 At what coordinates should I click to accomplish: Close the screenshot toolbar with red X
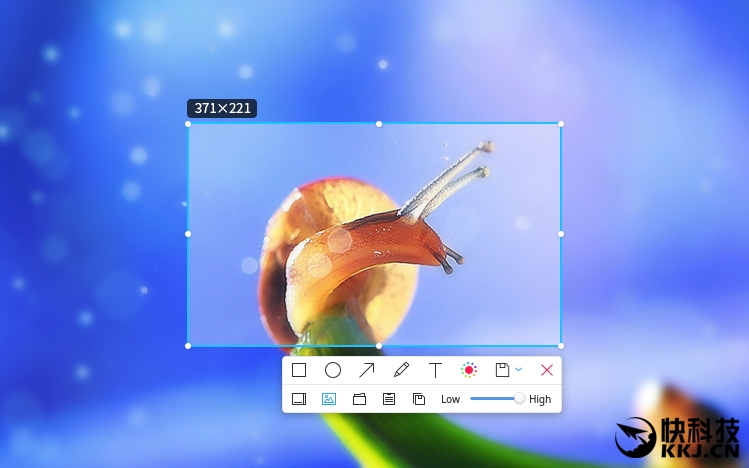click(547, 370)
